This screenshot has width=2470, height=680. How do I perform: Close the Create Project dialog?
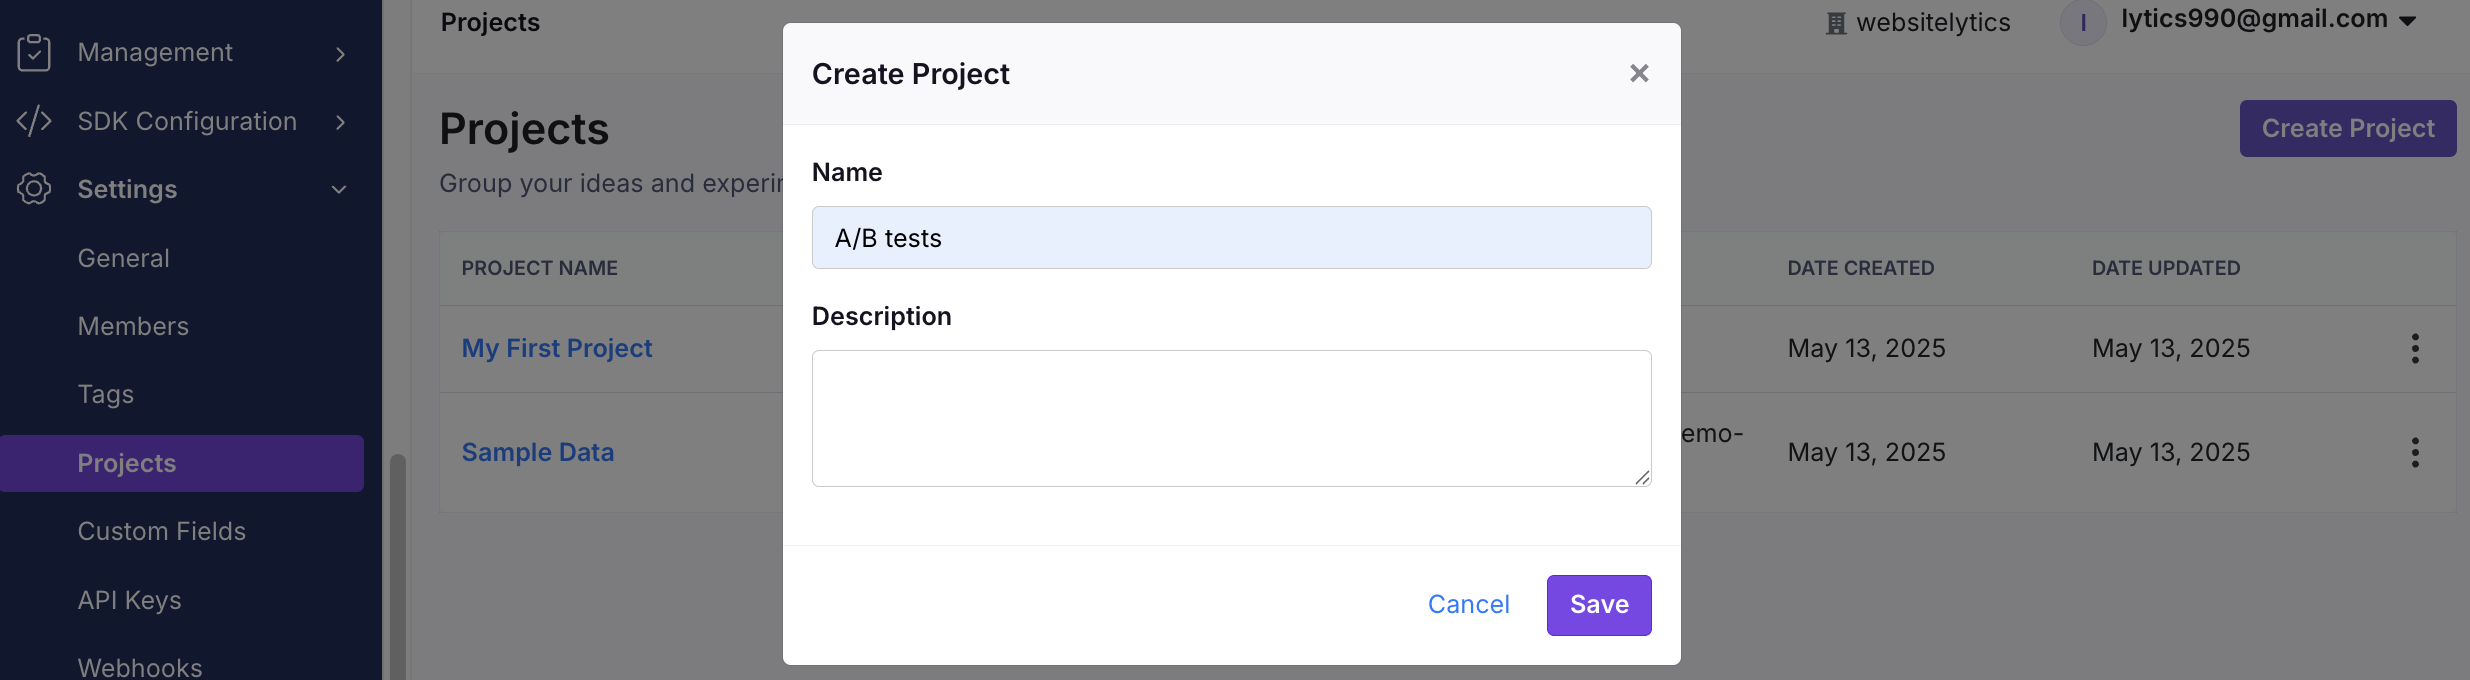pos(1639,73)
